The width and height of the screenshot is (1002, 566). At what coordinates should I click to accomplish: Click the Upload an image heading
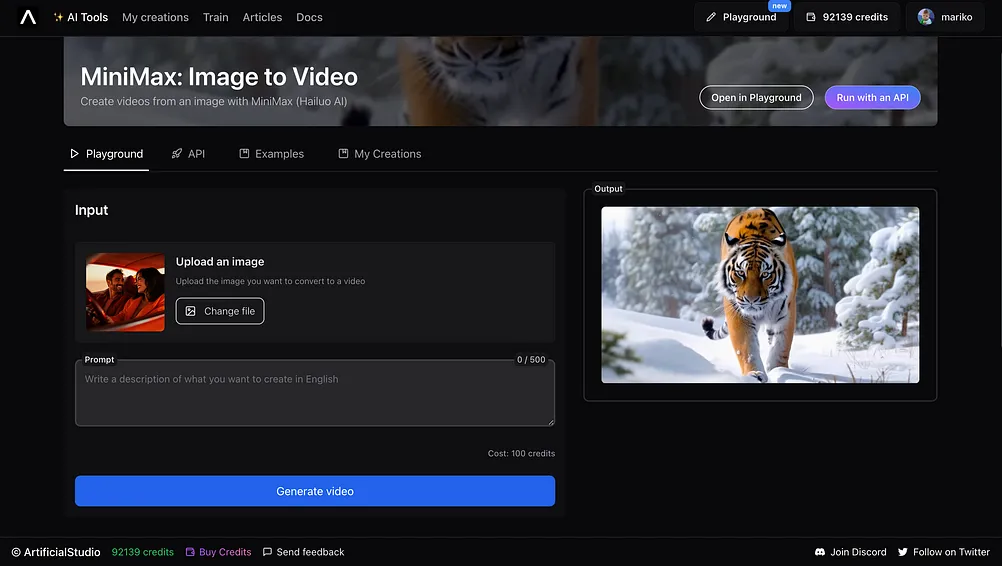point(220,262)
